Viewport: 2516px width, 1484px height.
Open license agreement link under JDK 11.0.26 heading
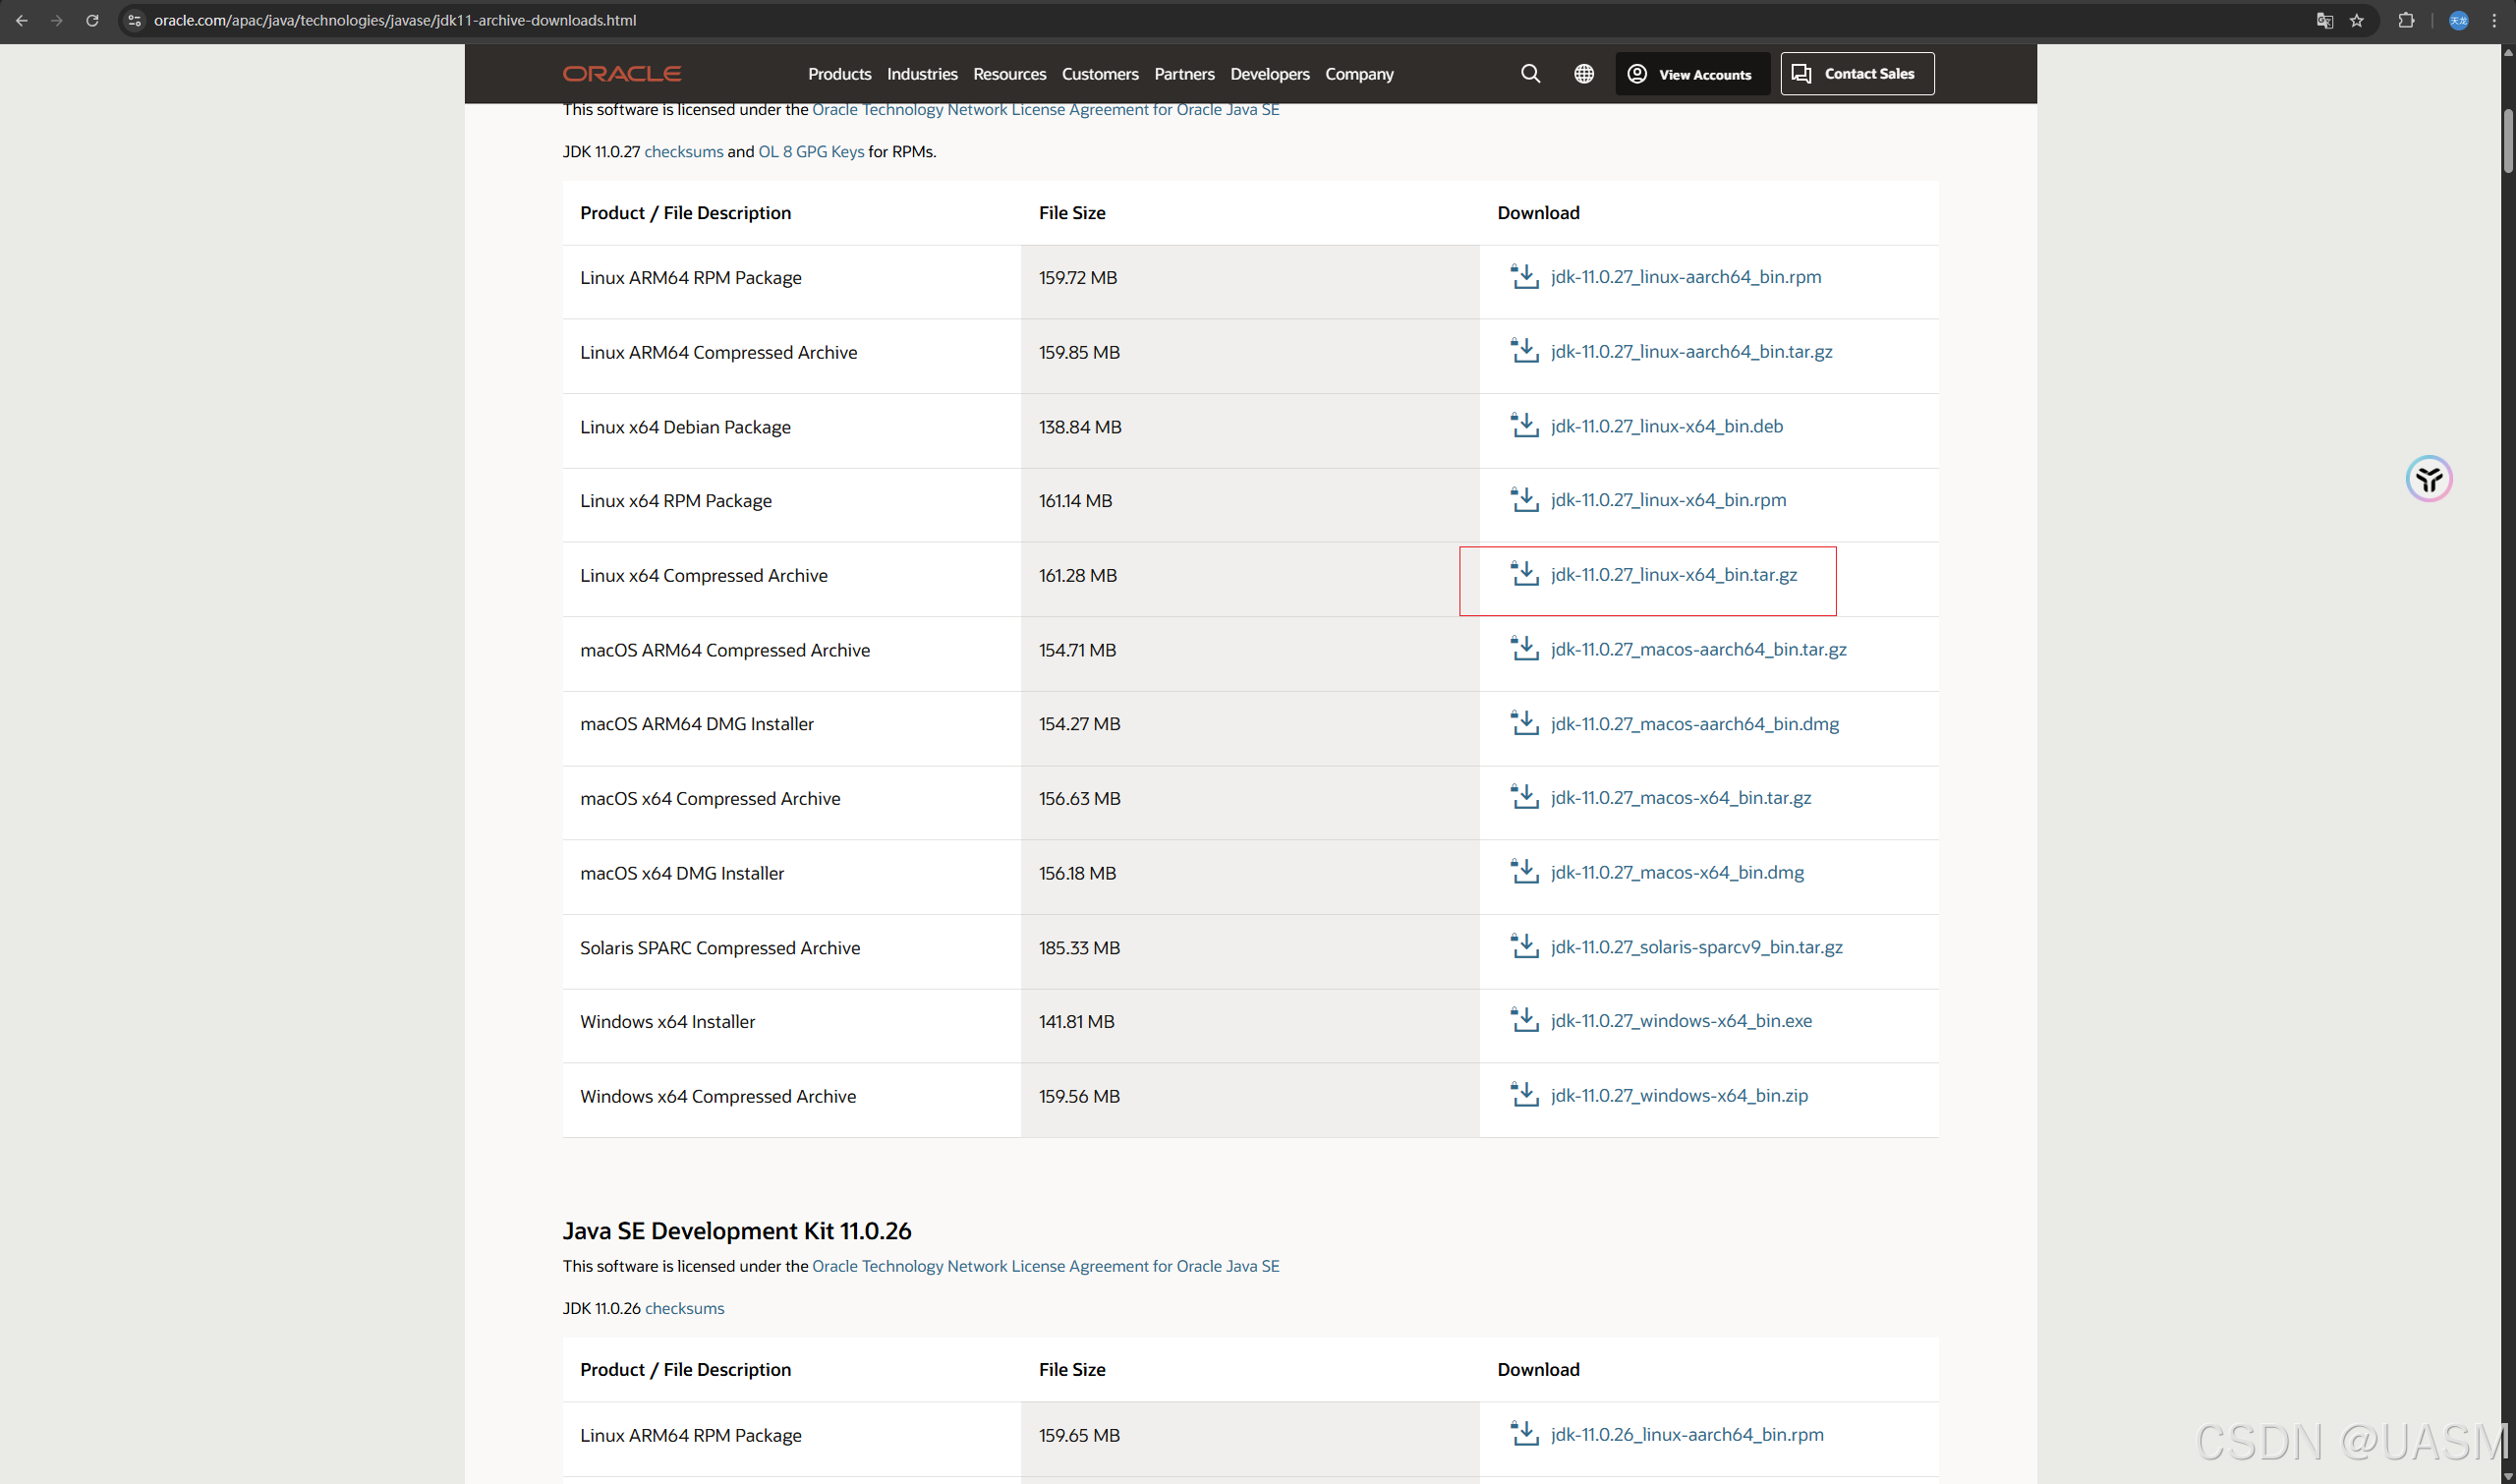pos(1045,1266)
